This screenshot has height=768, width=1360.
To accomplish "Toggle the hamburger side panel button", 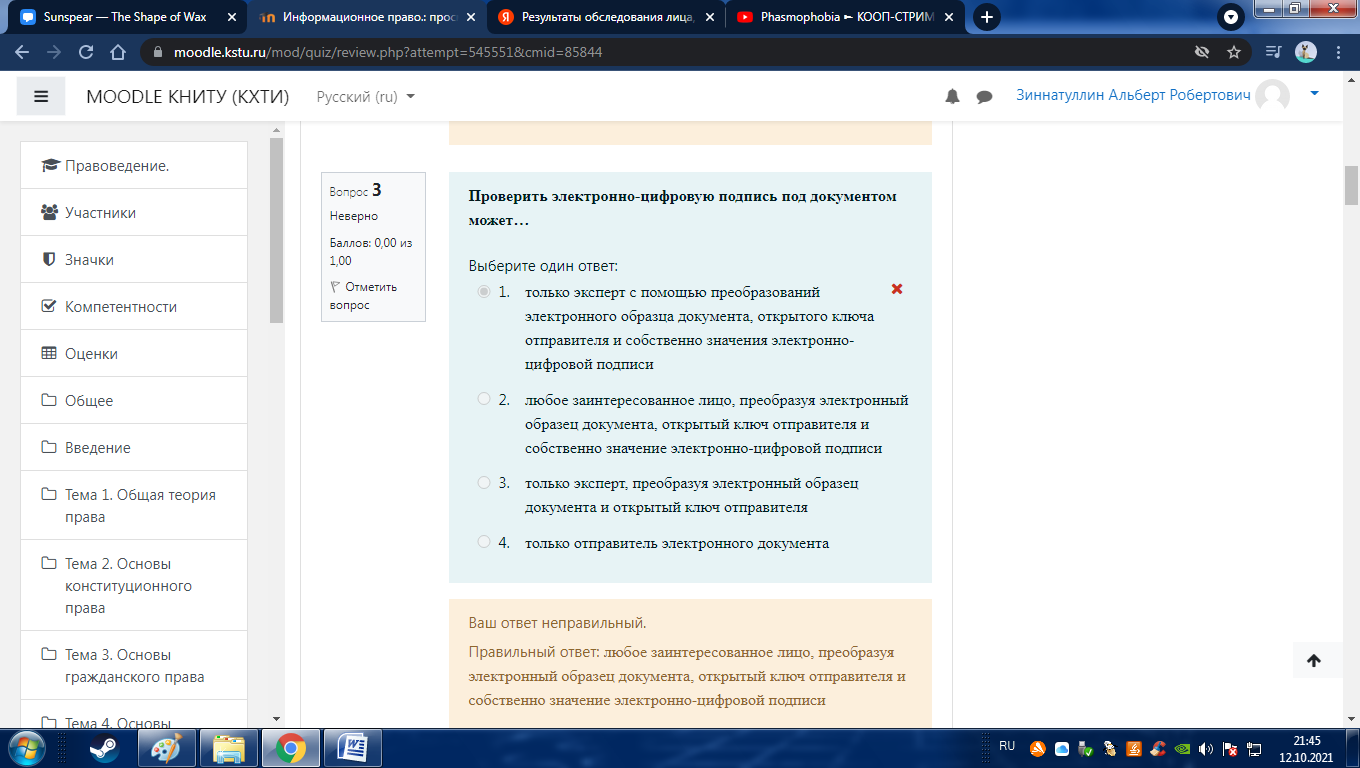I will pyautogui.click(x=41, y=96).
